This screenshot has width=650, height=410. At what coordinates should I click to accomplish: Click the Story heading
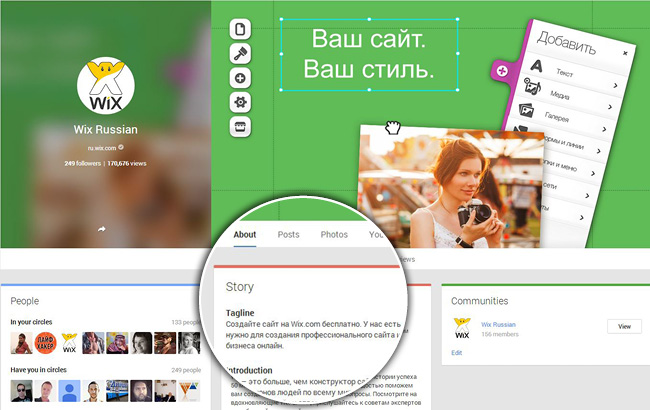240,287
